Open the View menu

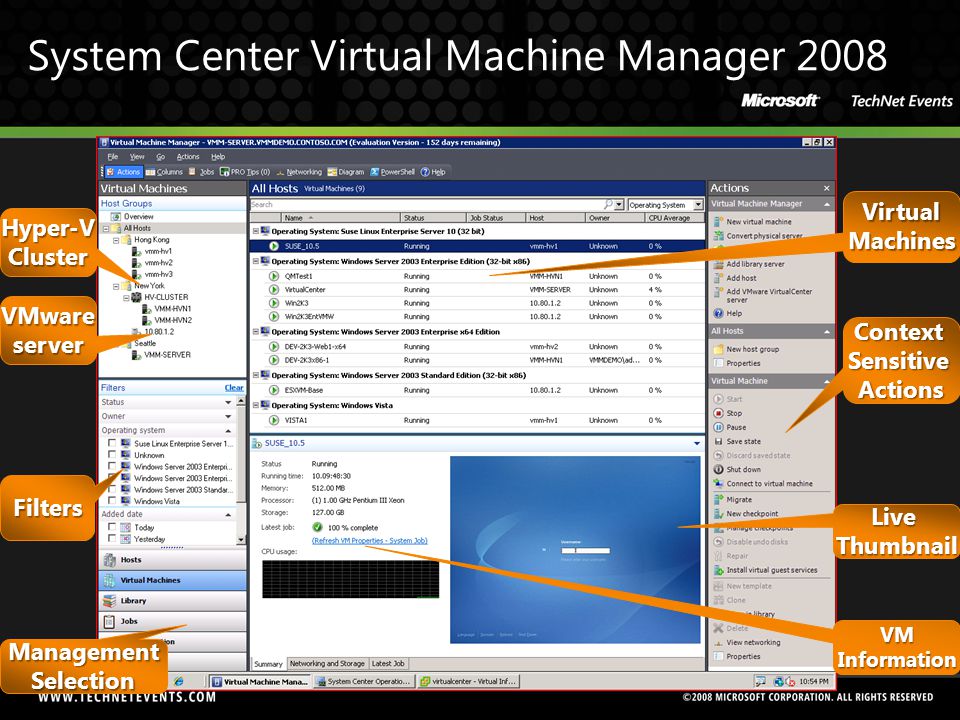point(137,157)
